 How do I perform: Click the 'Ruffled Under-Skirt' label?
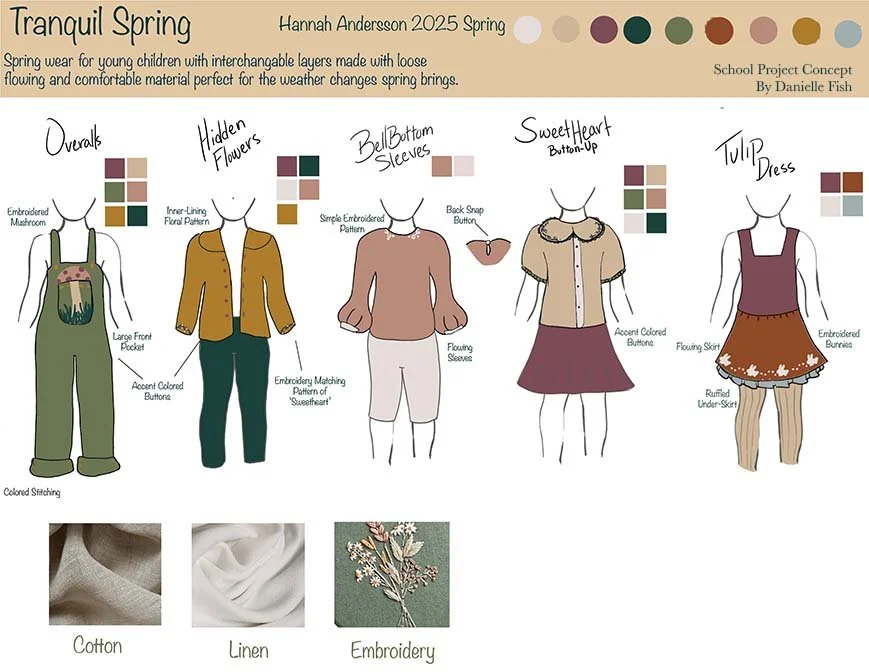point(717,399)
